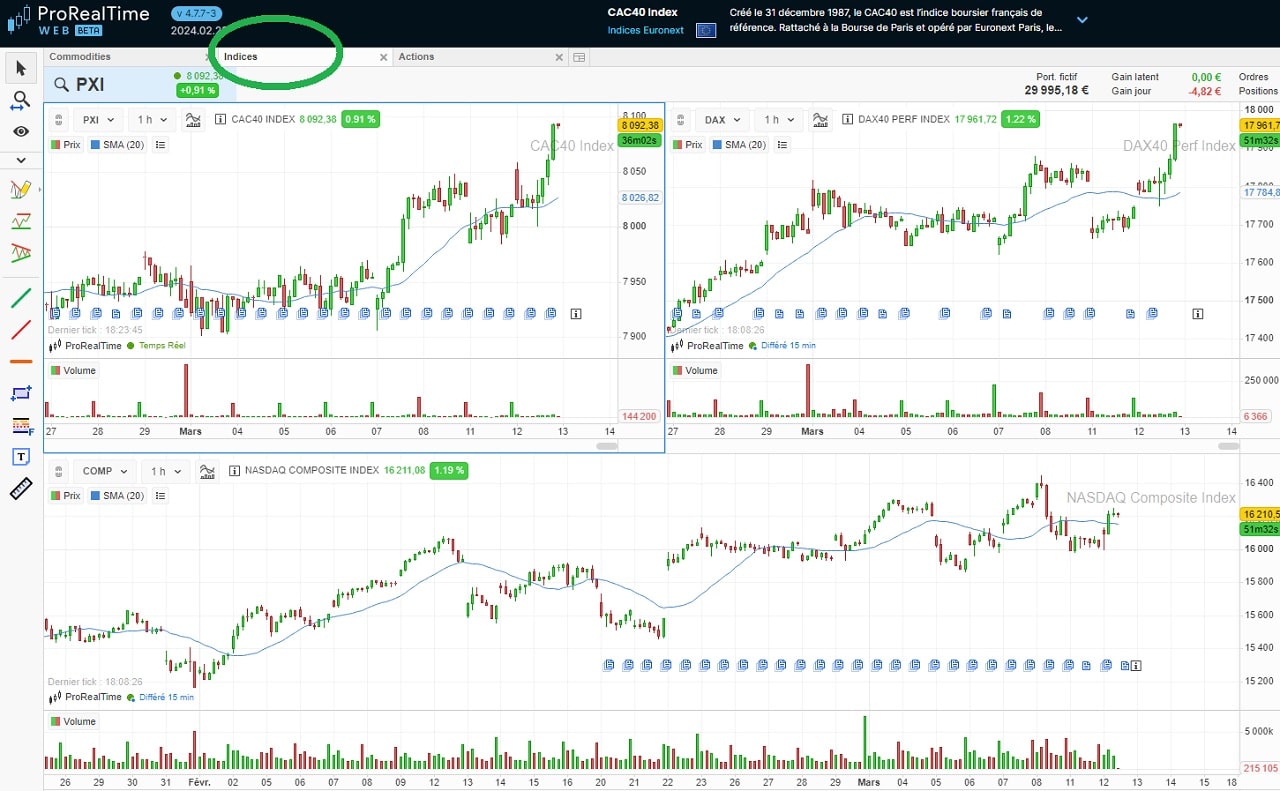This screenshot has width=1280, height=791.
Task: Click the SMA (20) label on NASDAQ chart
Action: [118, 496]
